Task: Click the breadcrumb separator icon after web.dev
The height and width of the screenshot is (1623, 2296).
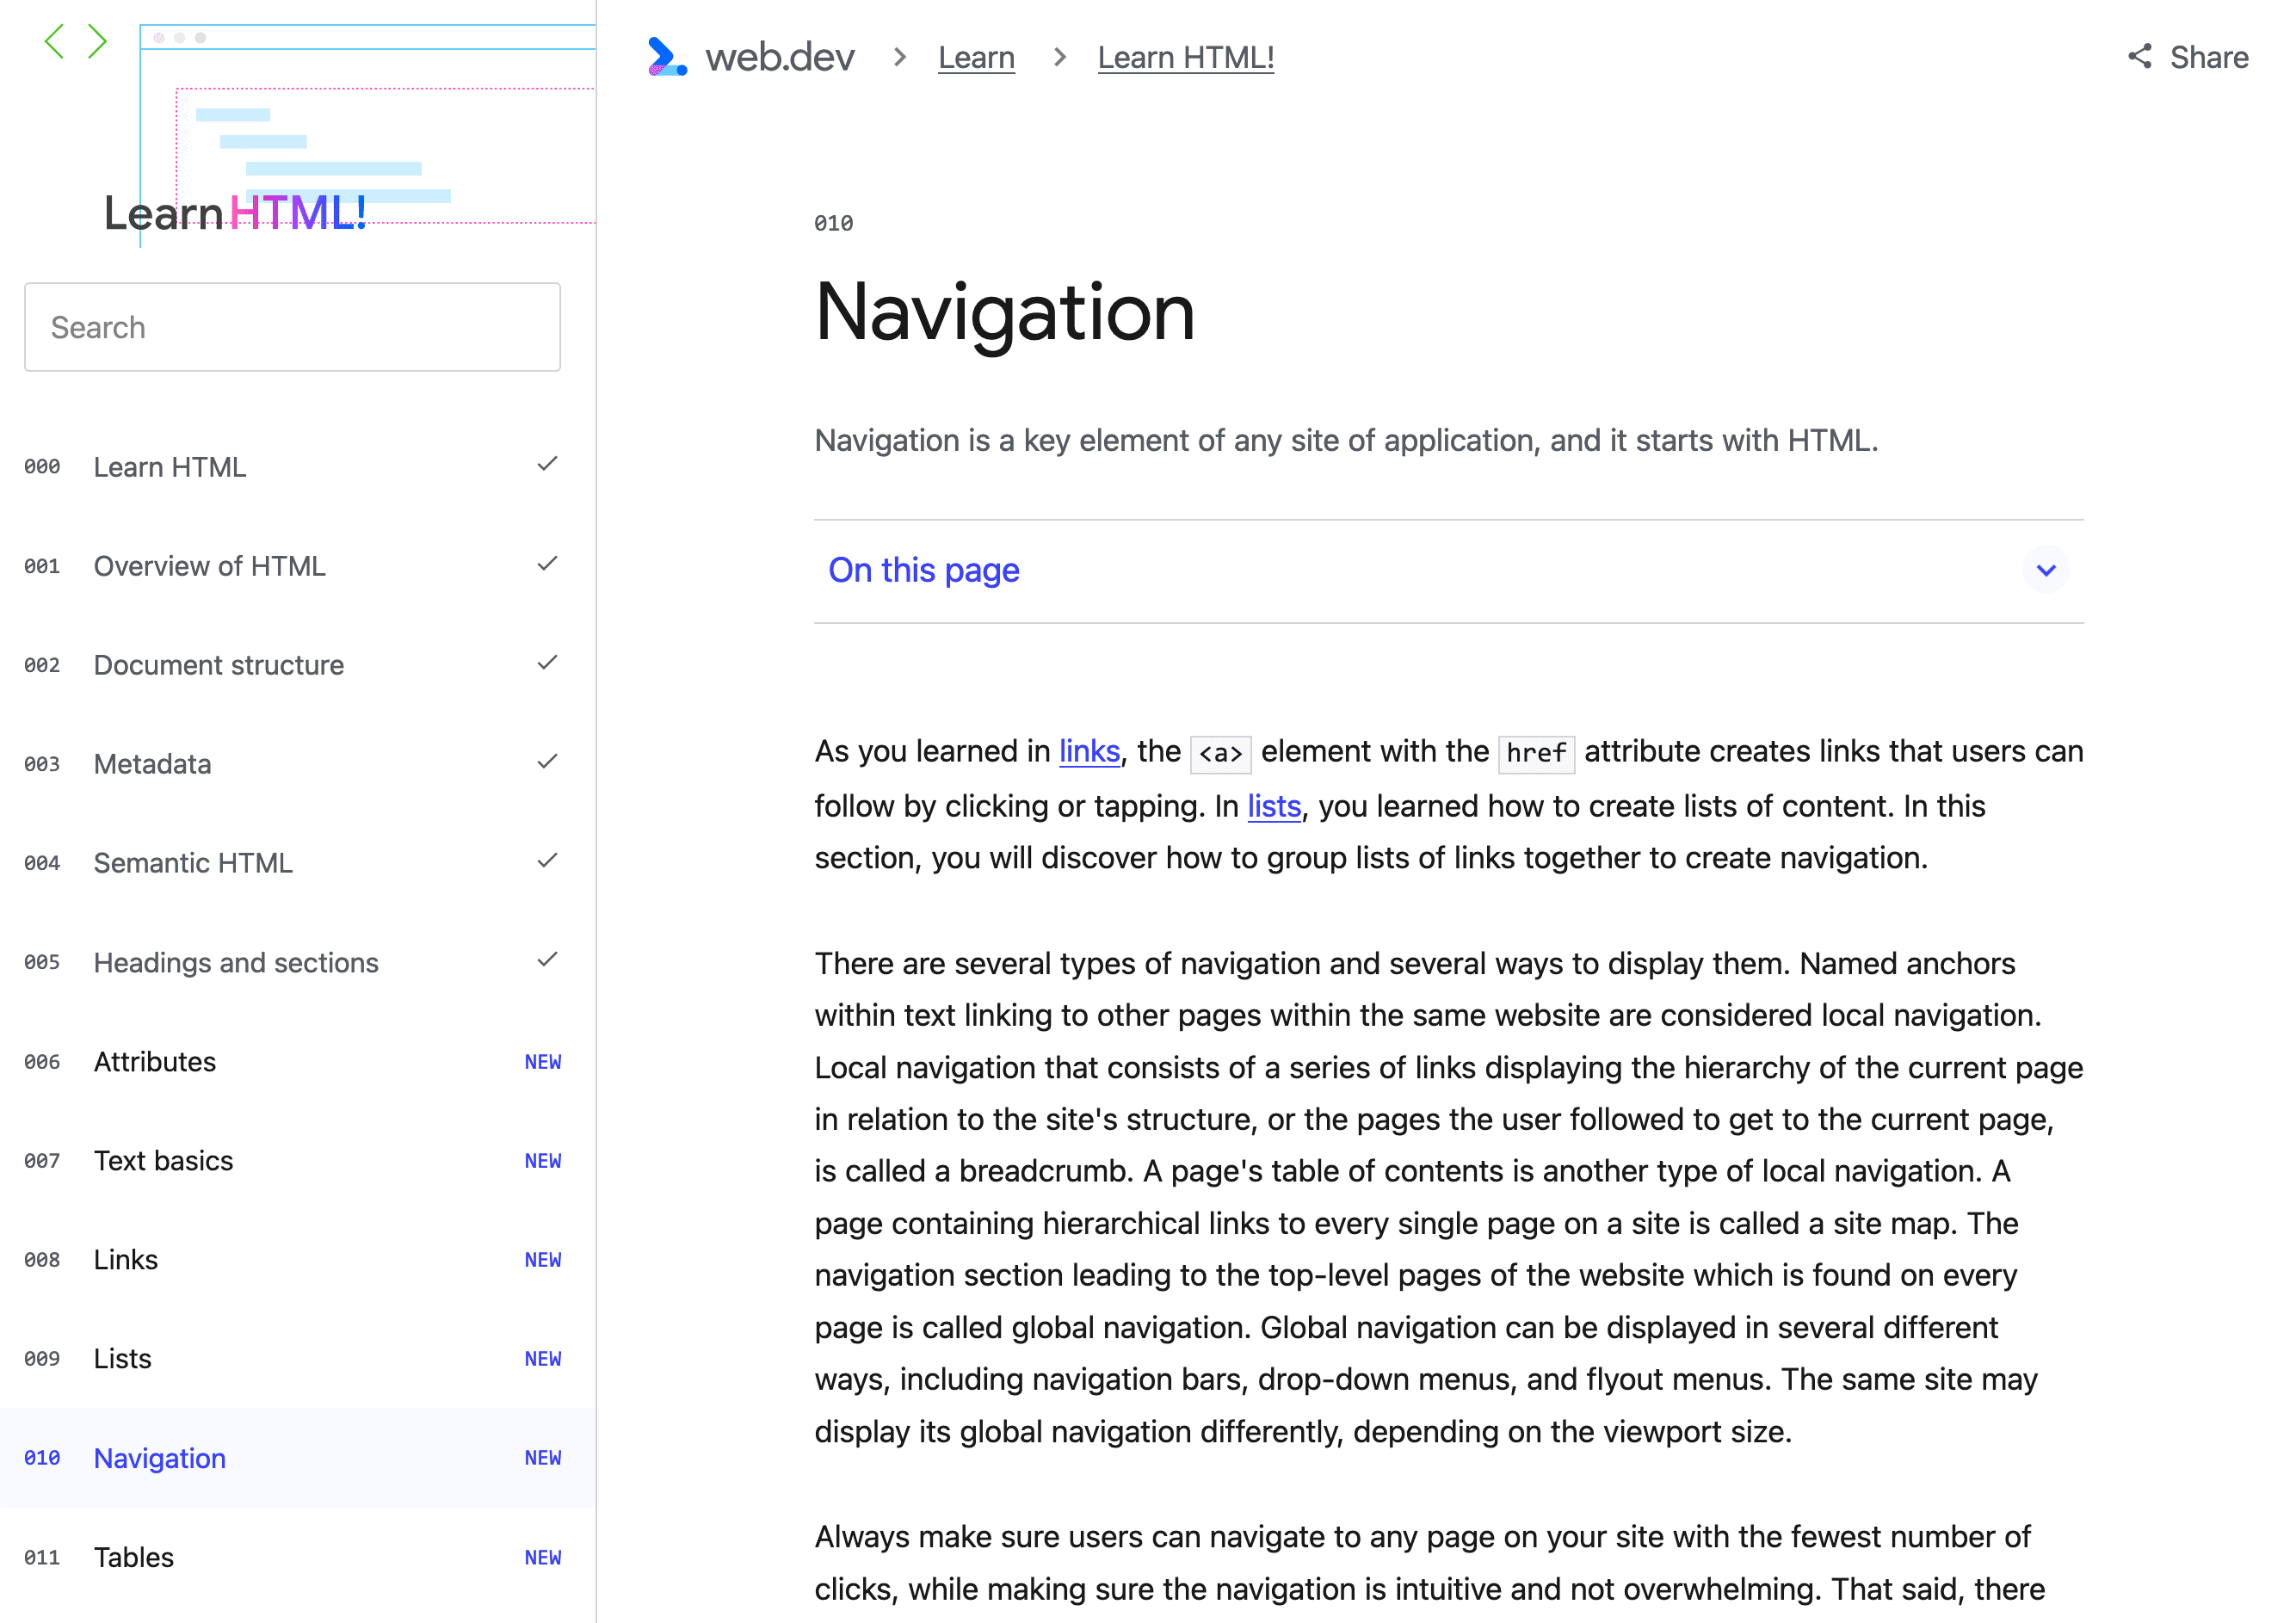Action: pos(896,58)
